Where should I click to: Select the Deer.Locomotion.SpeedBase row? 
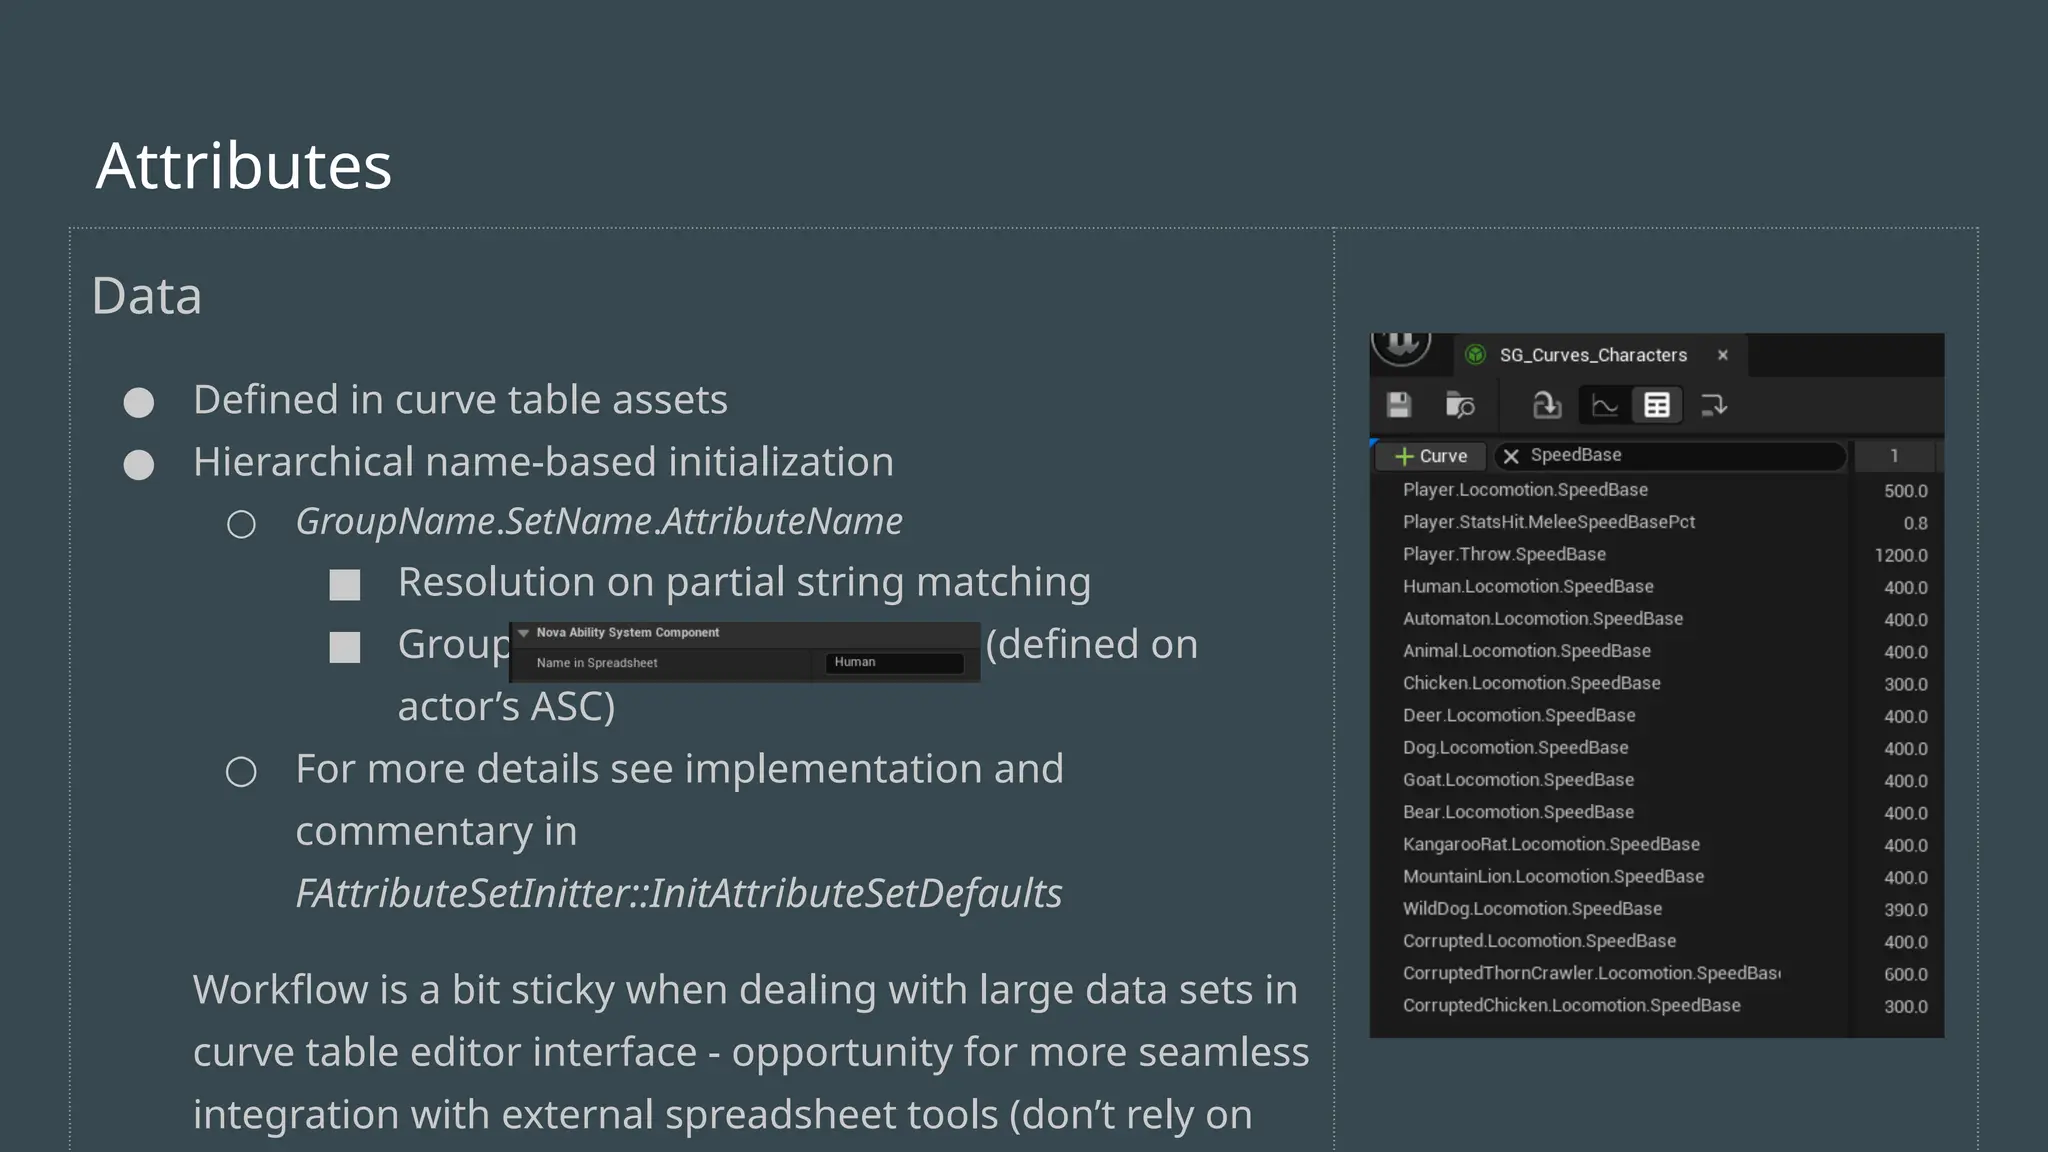pos(1656,716)
